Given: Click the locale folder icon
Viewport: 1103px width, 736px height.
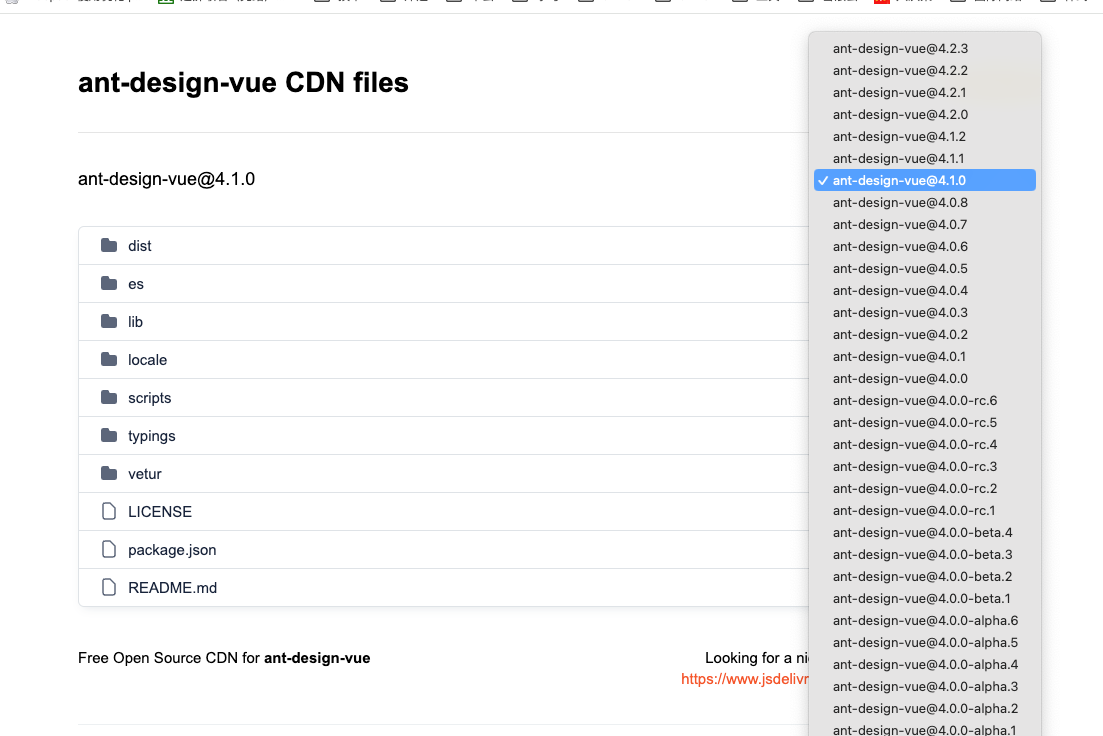Looking at the screenshot, I should 109,360.
